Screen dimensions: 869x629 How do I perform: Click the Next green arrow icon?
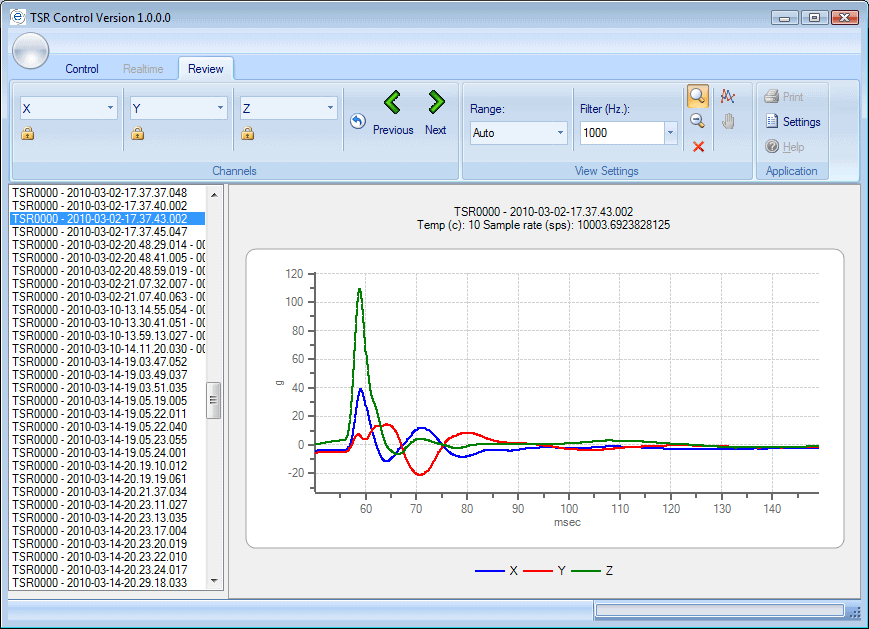click(x=436, y=102)
